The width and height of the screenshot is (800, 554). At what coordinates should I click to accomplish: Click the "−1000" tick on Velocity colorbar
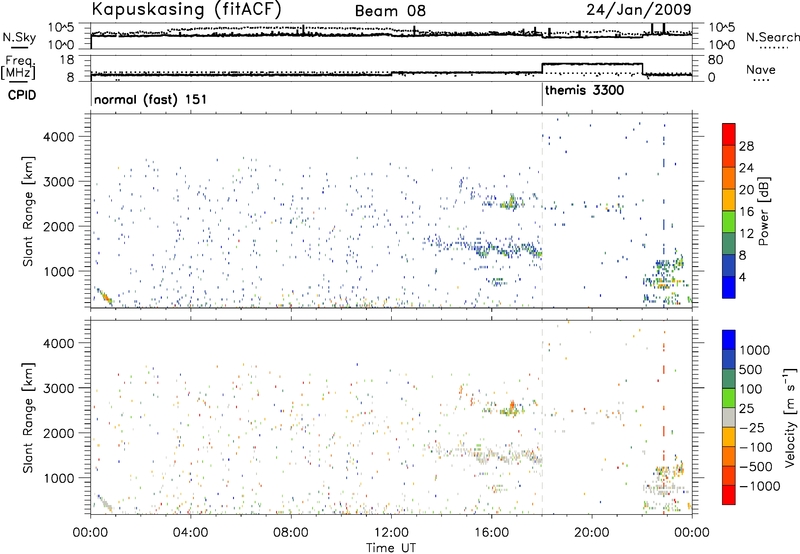(x=760, y=486)
